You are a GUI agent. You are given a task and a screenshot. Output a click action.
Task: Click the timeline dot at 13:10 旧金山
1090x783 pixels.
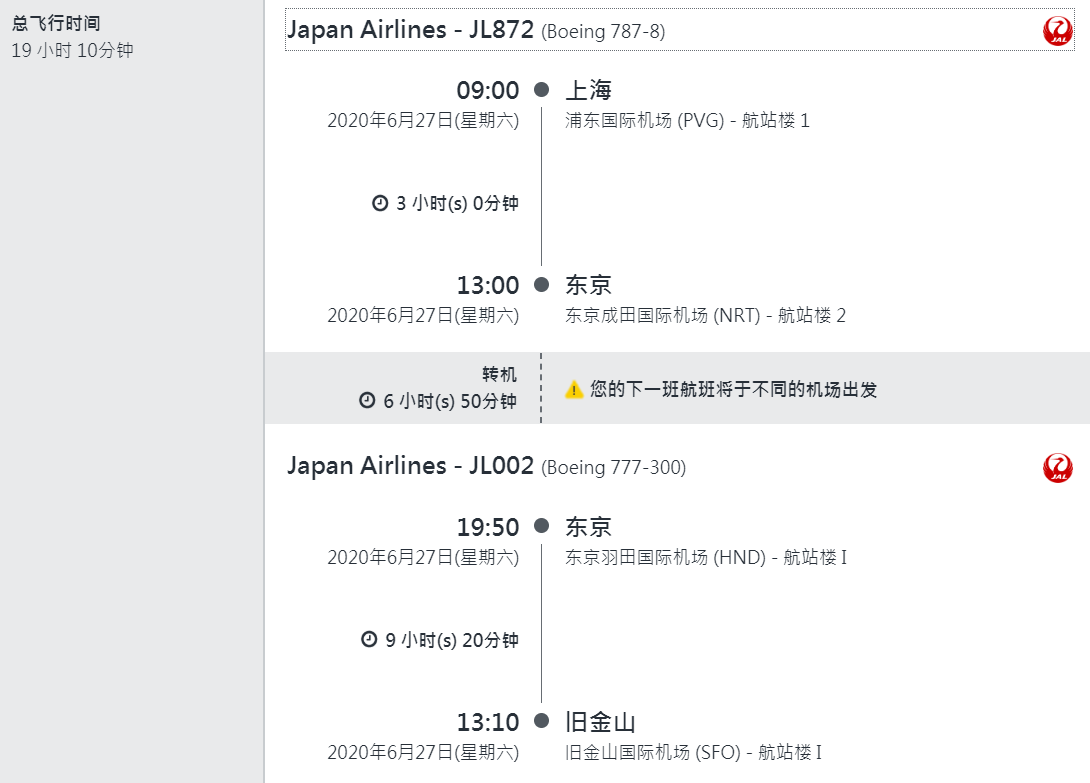click(542, 721)
